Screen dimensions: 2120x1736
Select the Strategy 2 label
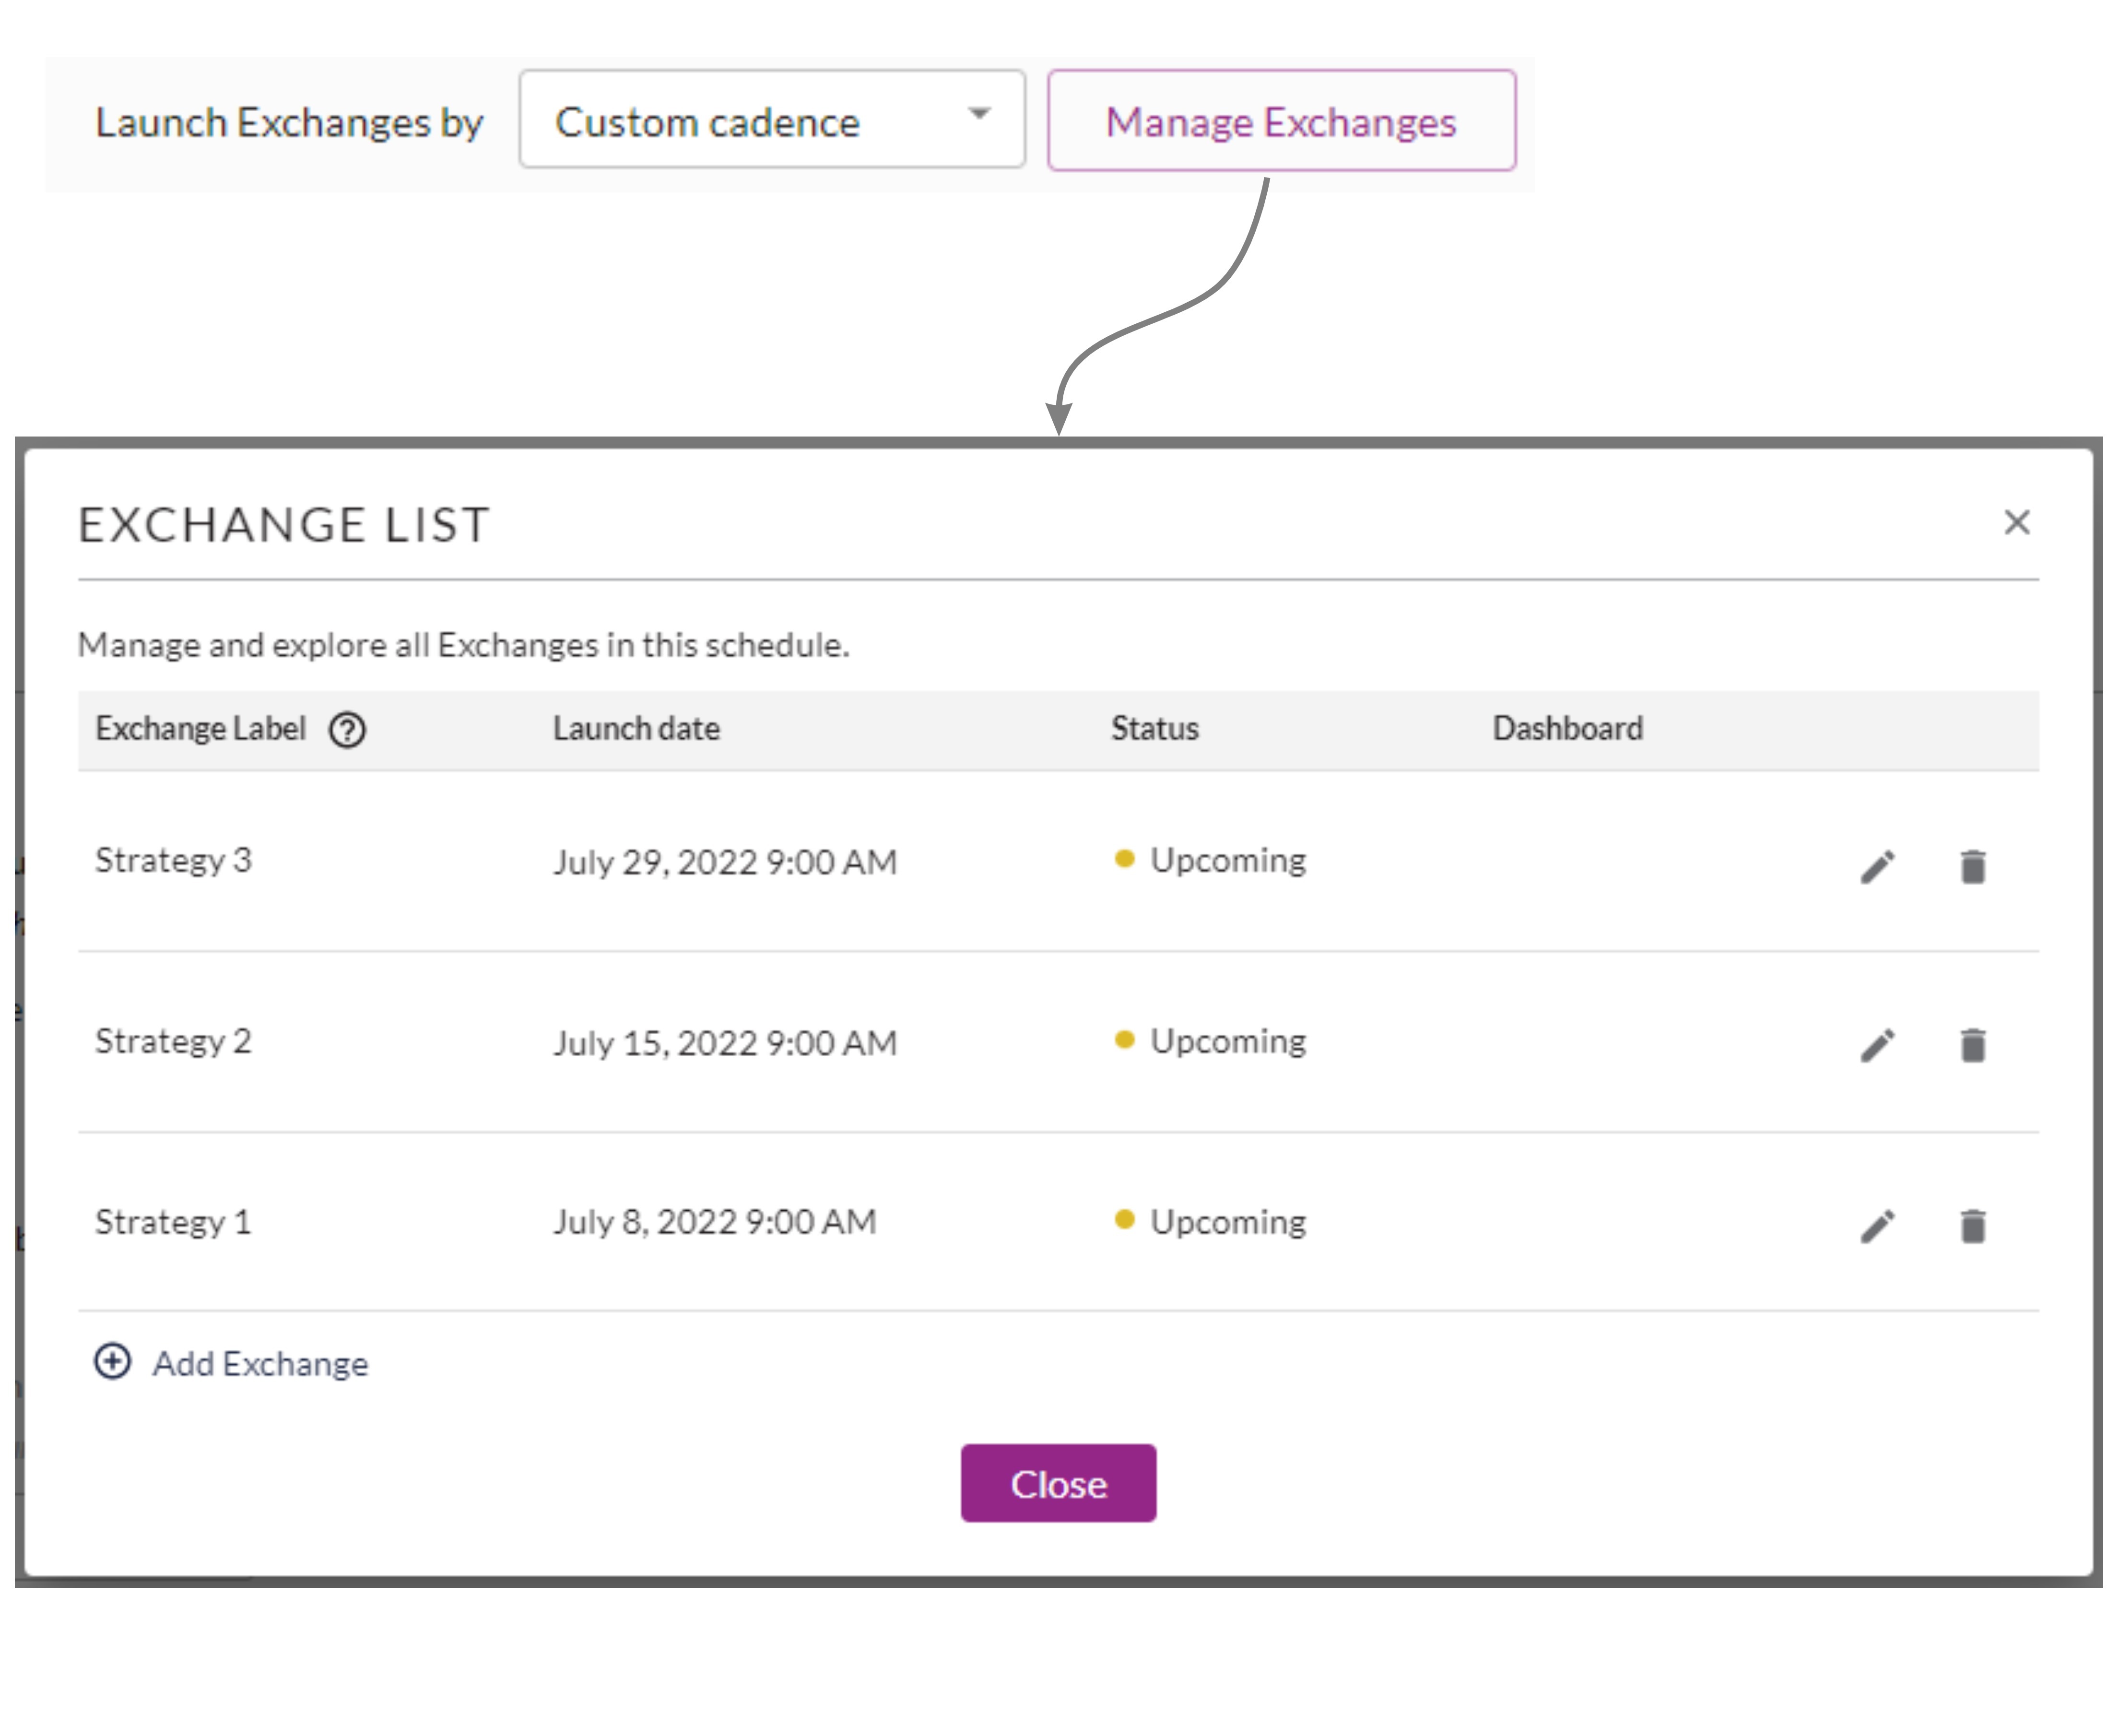coord(173,1042)
